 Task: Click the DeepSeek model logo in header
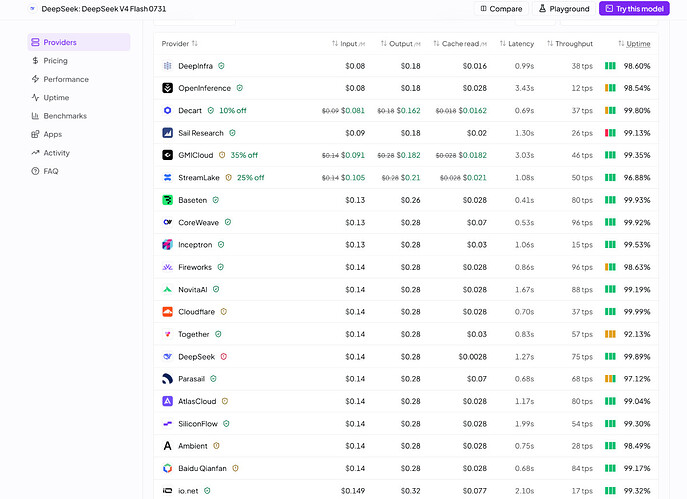[32, 9]
